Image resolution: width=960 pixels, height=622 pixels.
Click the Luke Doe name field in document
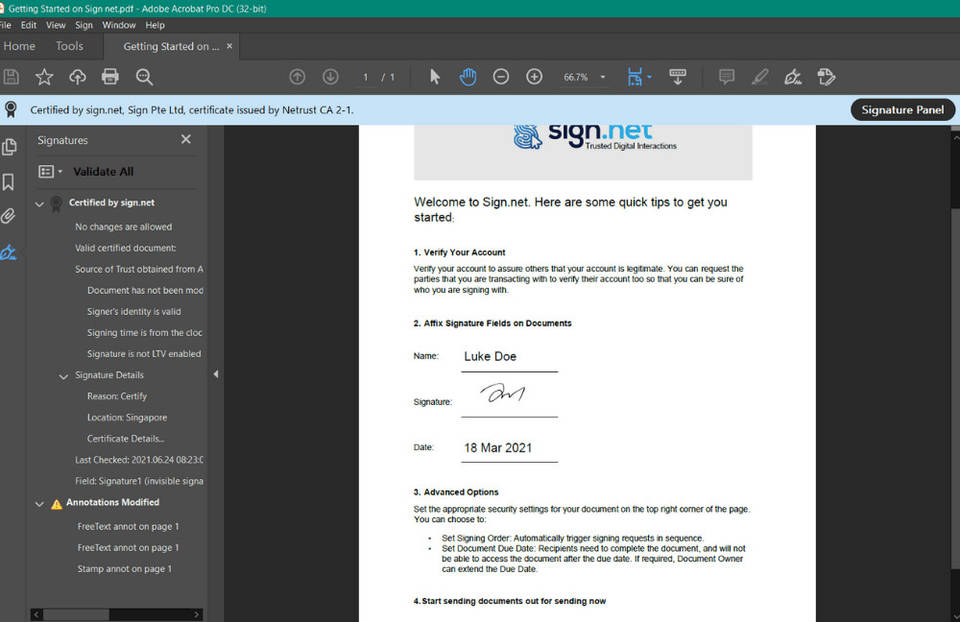(490, 356)
